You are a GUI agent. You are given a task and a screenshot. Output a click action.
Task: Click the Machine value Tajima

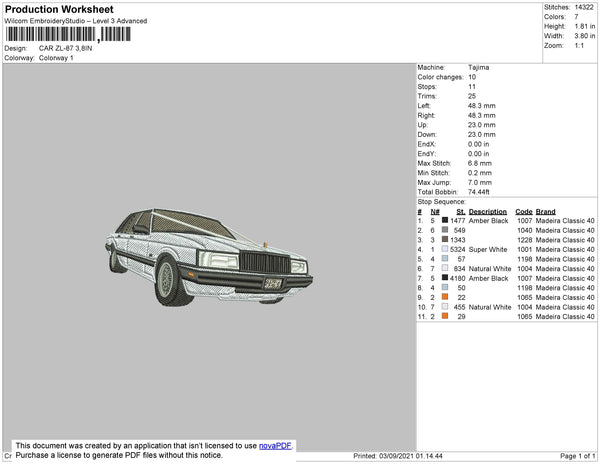tap(478, 67)
